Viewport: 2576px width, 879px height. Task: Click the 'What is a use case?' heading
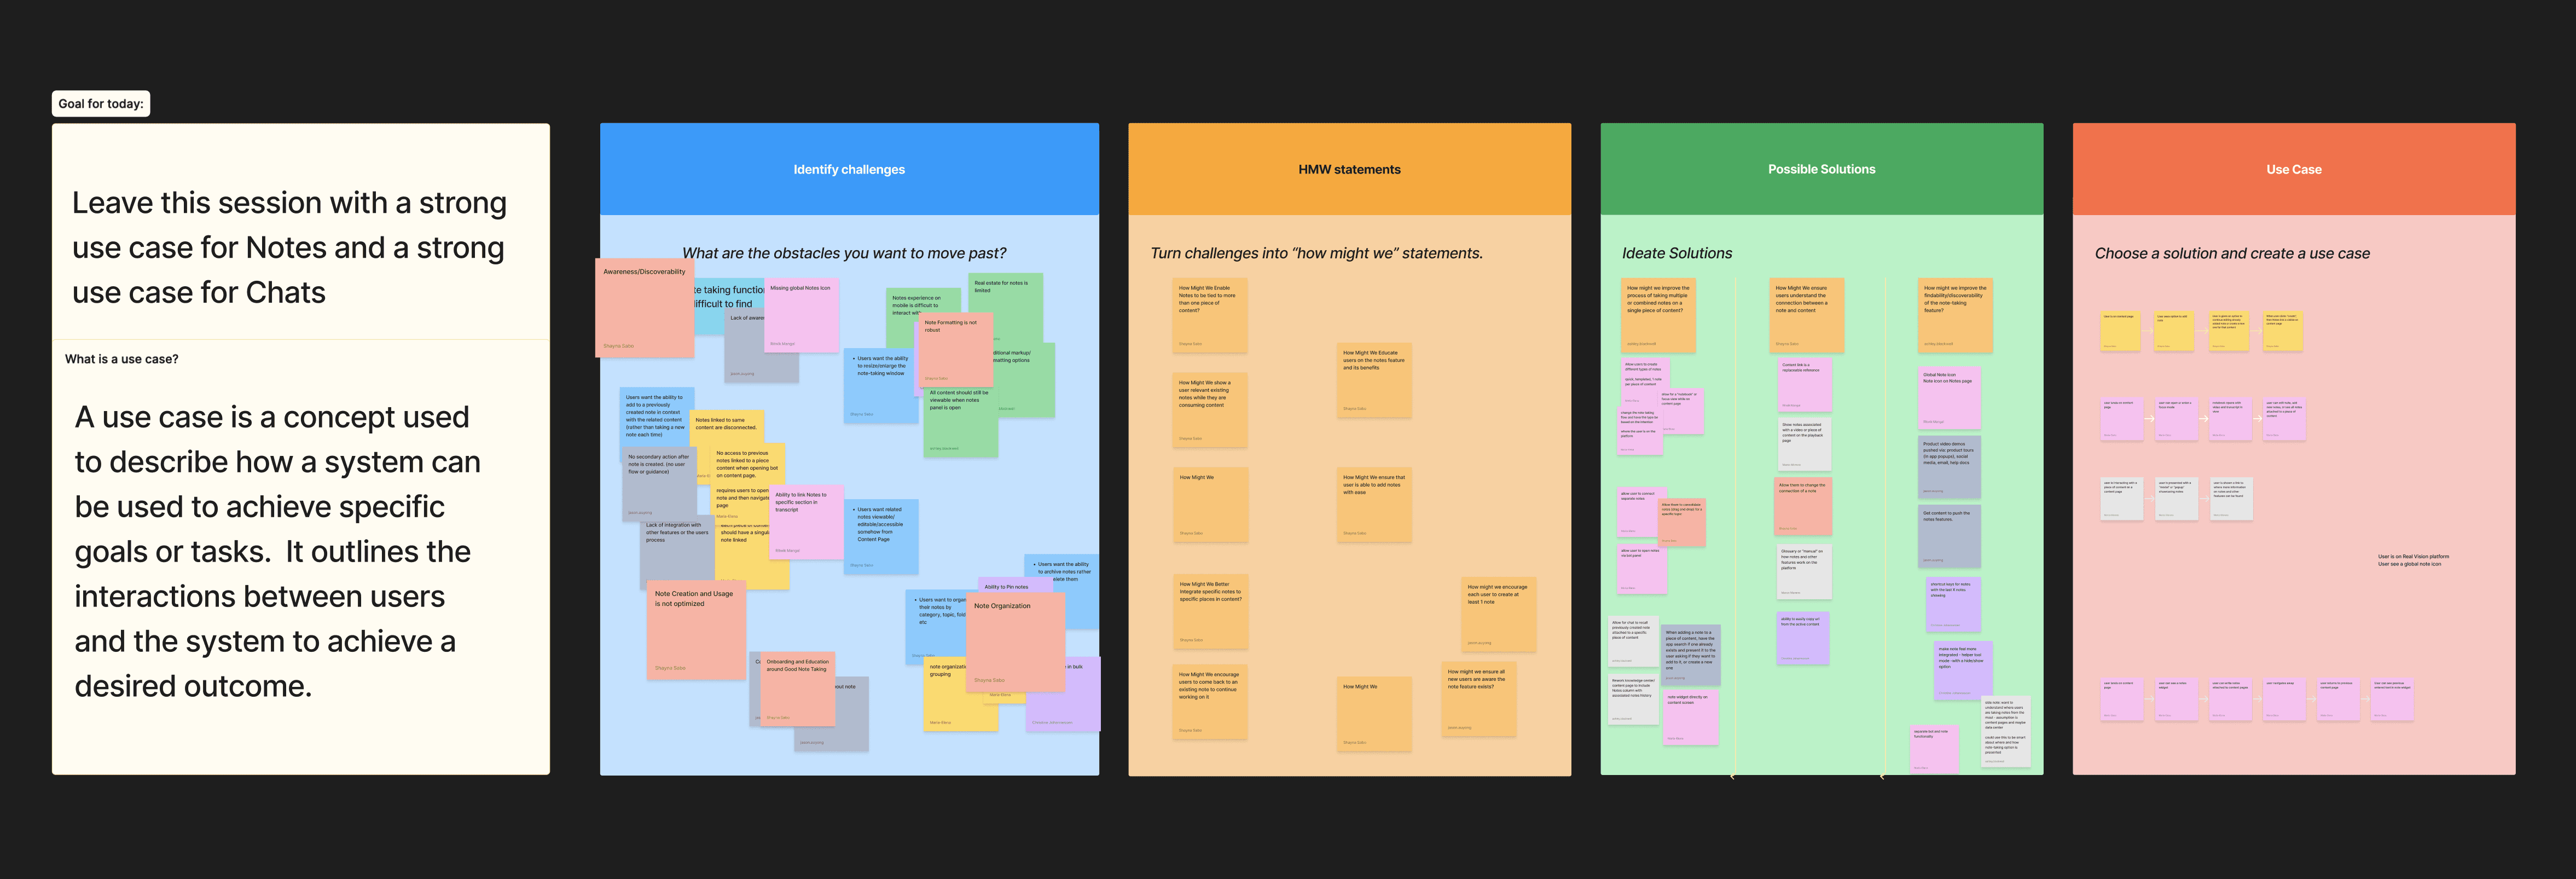pos(122,359)
